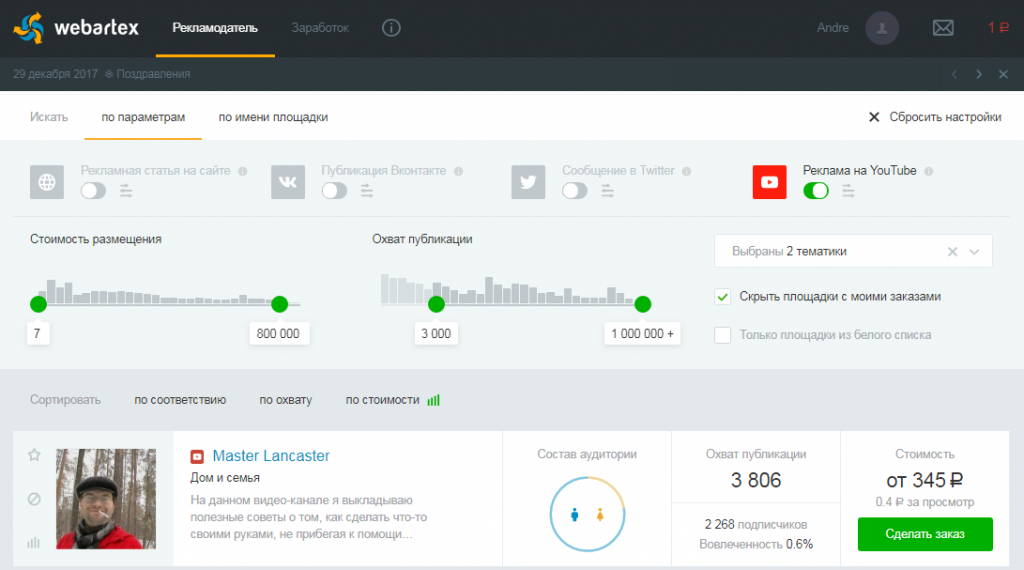The image size is (1024, 570).
Task: Expand the Выбраны 2 тематики dropdown
Action: 974,251
